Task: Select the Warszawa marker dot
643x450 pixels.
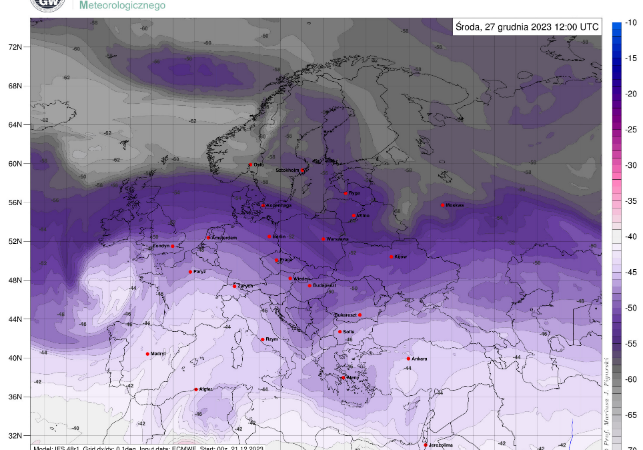Action: pyautogui.click(x=323, y=238)
